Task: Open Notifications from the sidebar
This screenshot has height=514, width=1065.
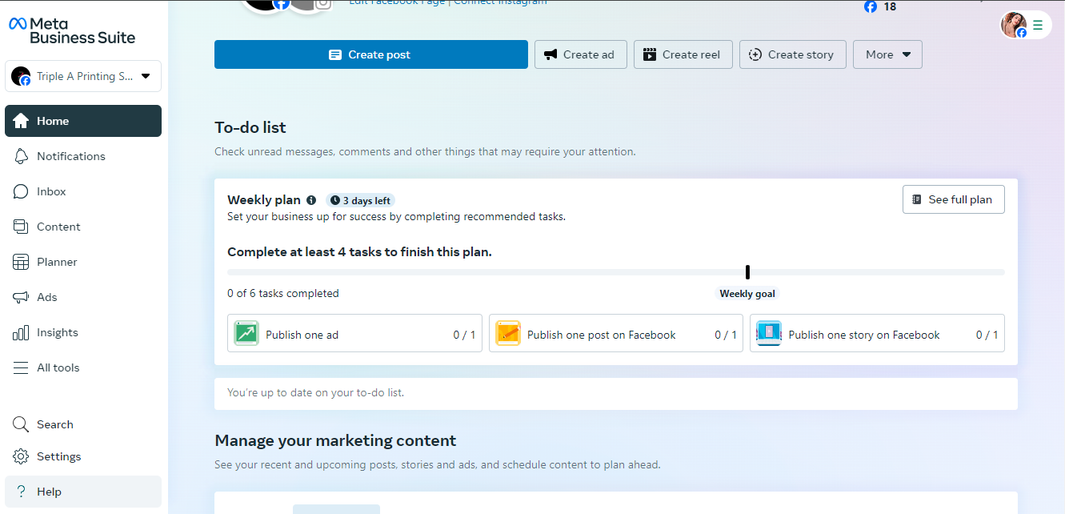Action: [83, 156]
